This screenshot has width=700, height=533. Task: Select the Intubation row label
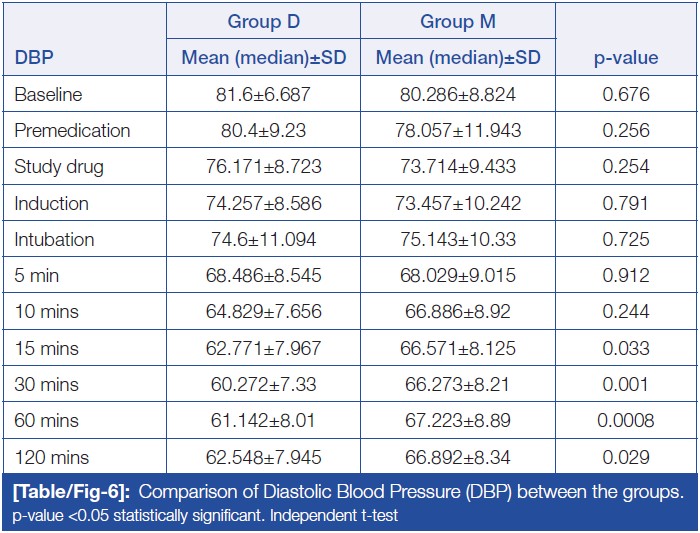click(x=54, y=240)
